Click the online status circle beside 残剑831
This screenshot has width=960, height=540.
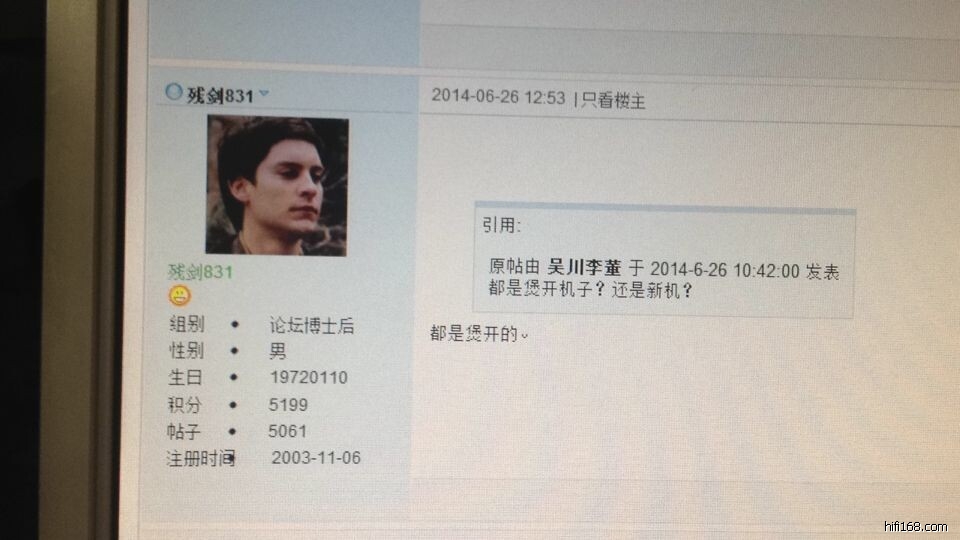174,92
